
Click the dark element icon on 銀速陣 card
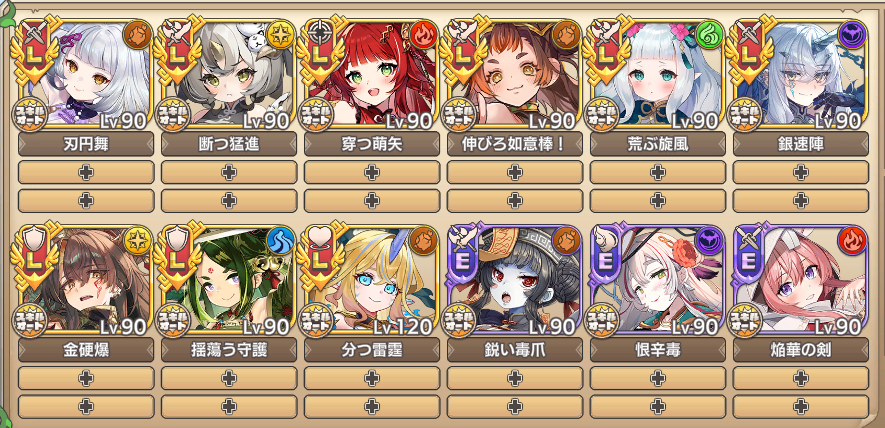[x=851, y=34]
